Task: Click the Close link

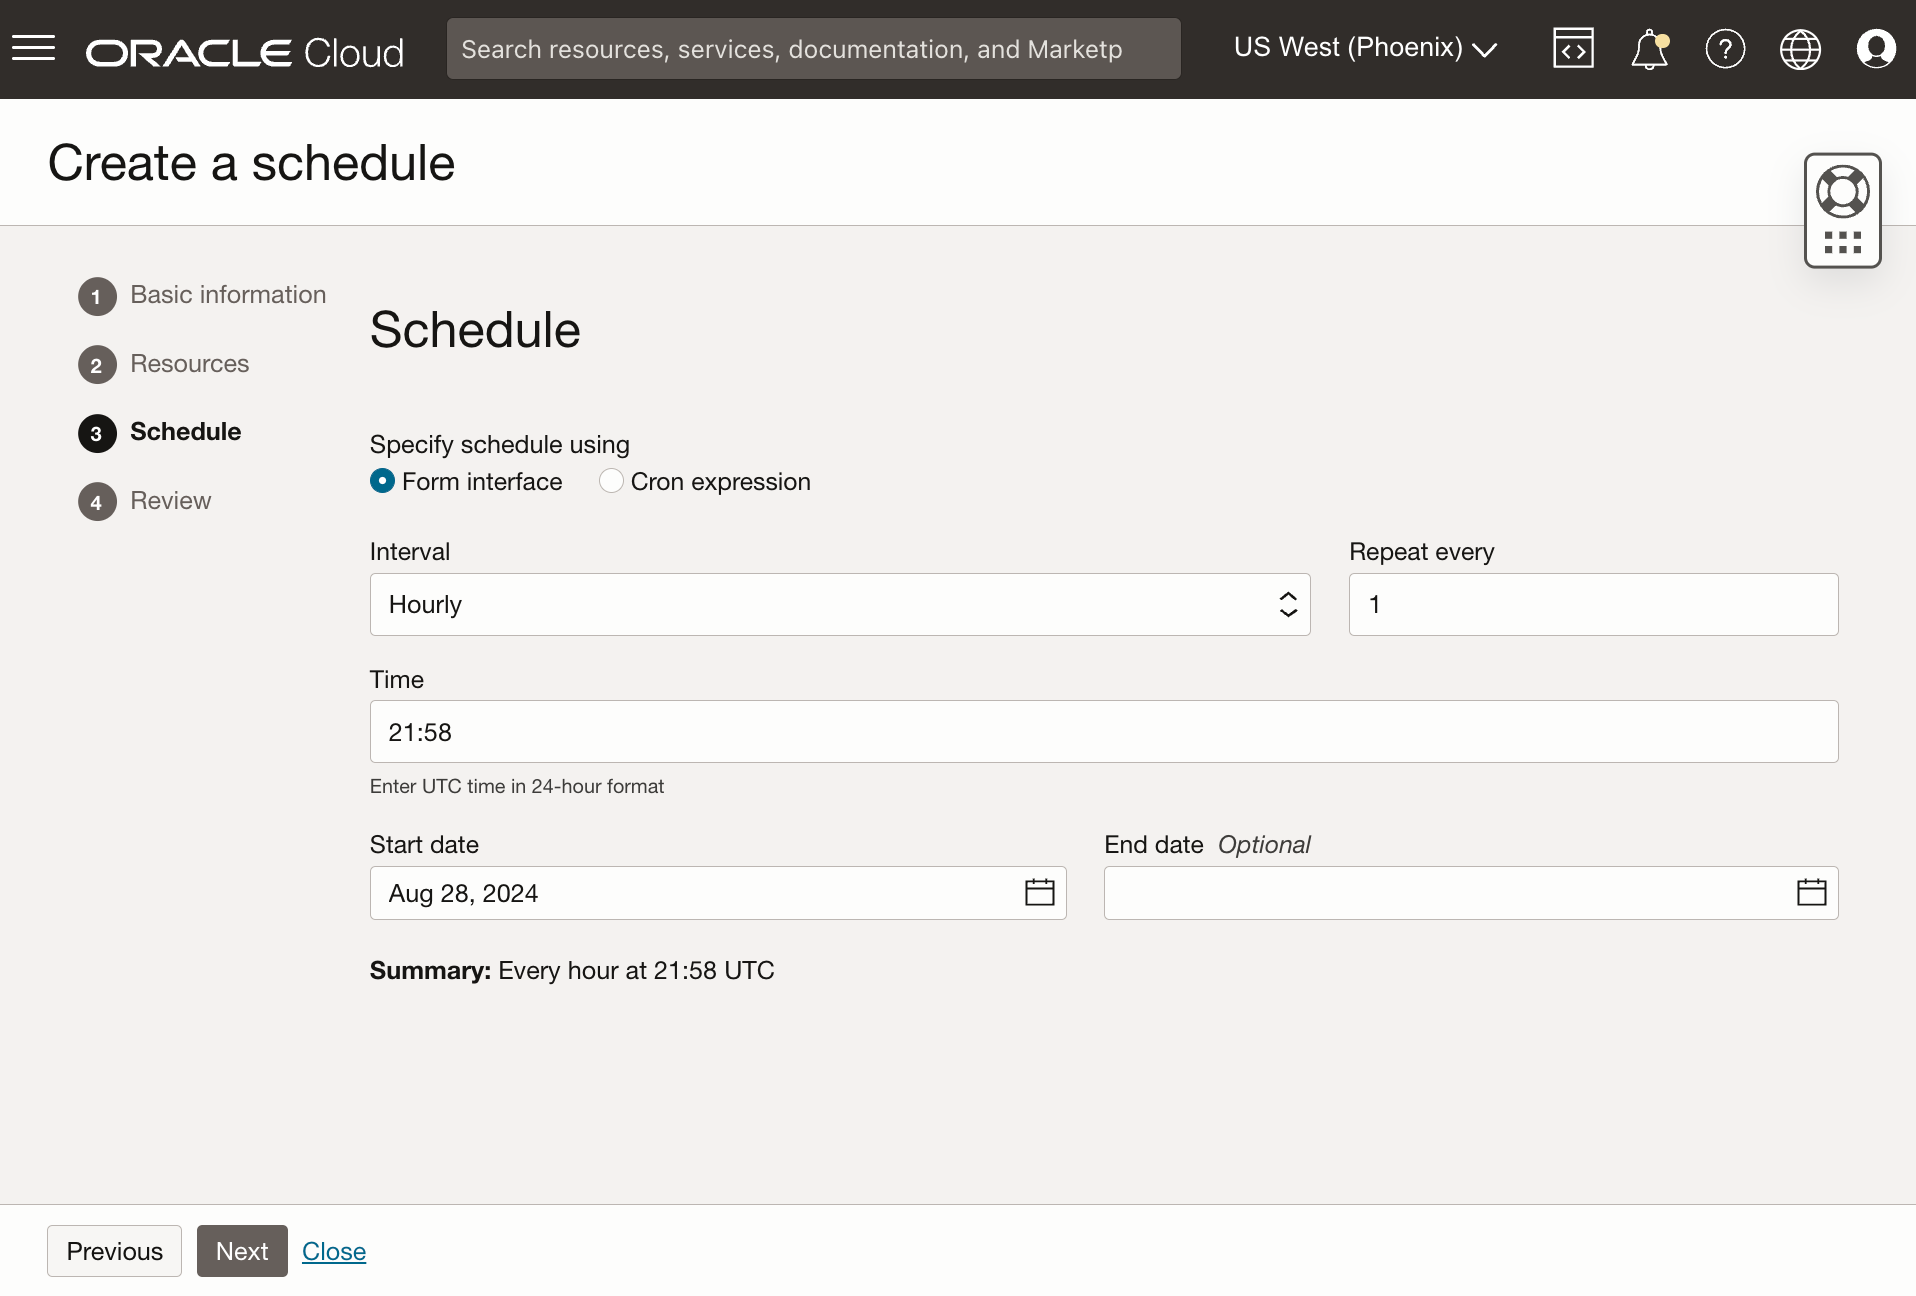Action: (334, 1251)
